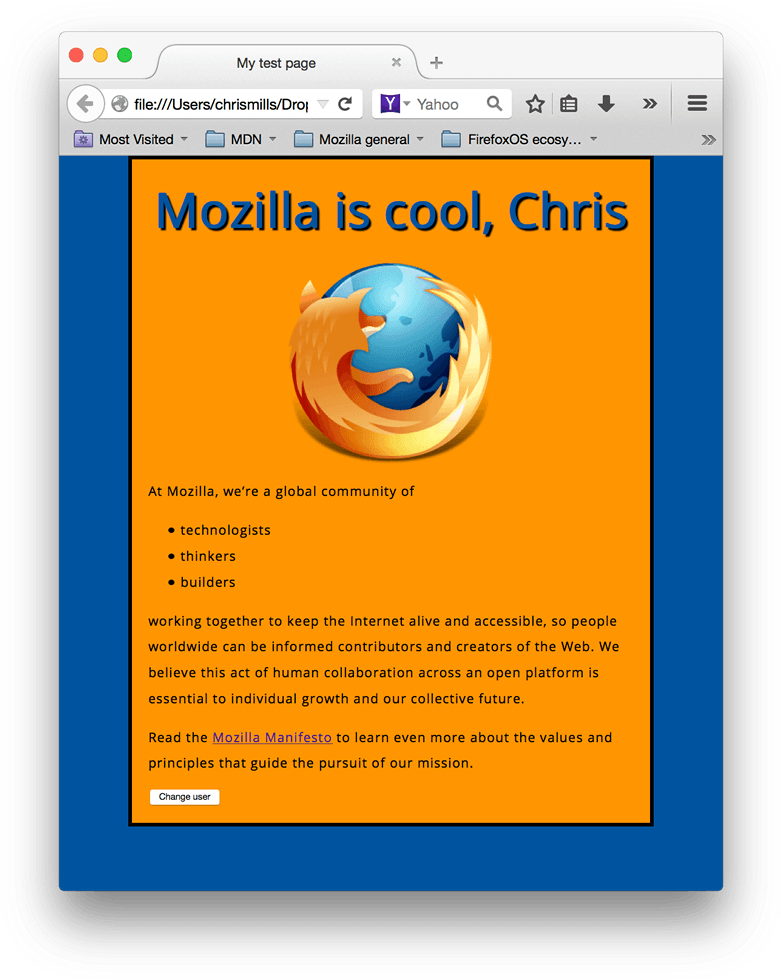Viewport: 781px width, 980px height.
Task: Expand the Most Visited dropdown arrow
Action: 184,139
